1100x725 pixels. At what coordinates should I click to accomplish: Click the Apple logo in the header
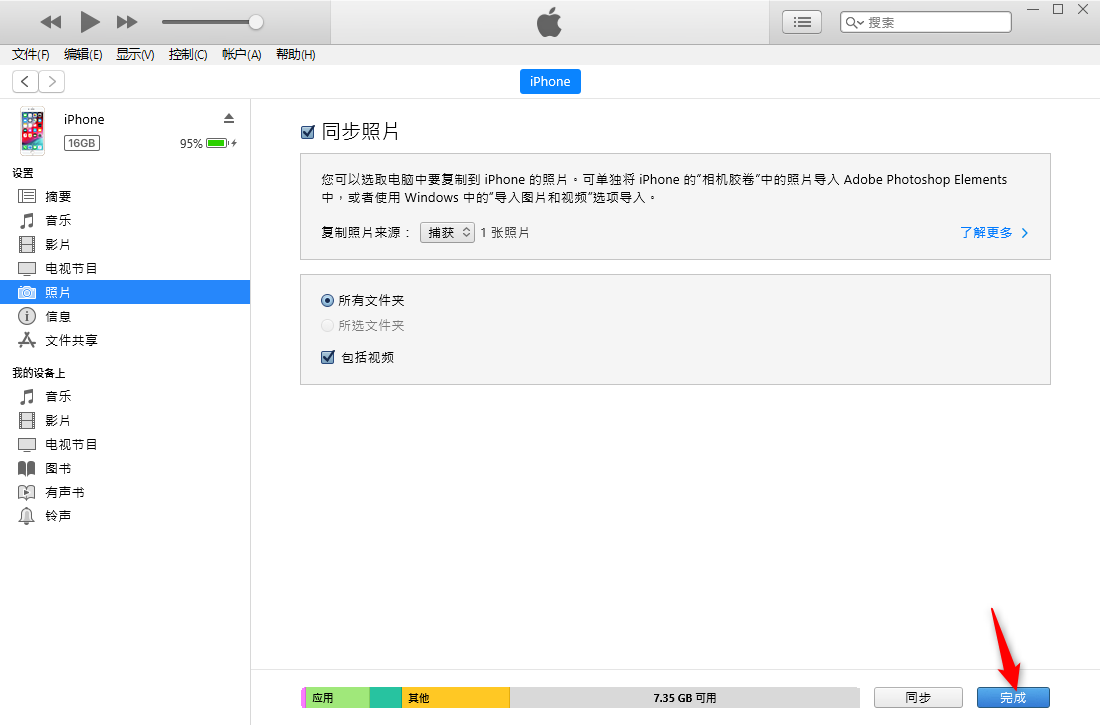(x=549, y=22)
